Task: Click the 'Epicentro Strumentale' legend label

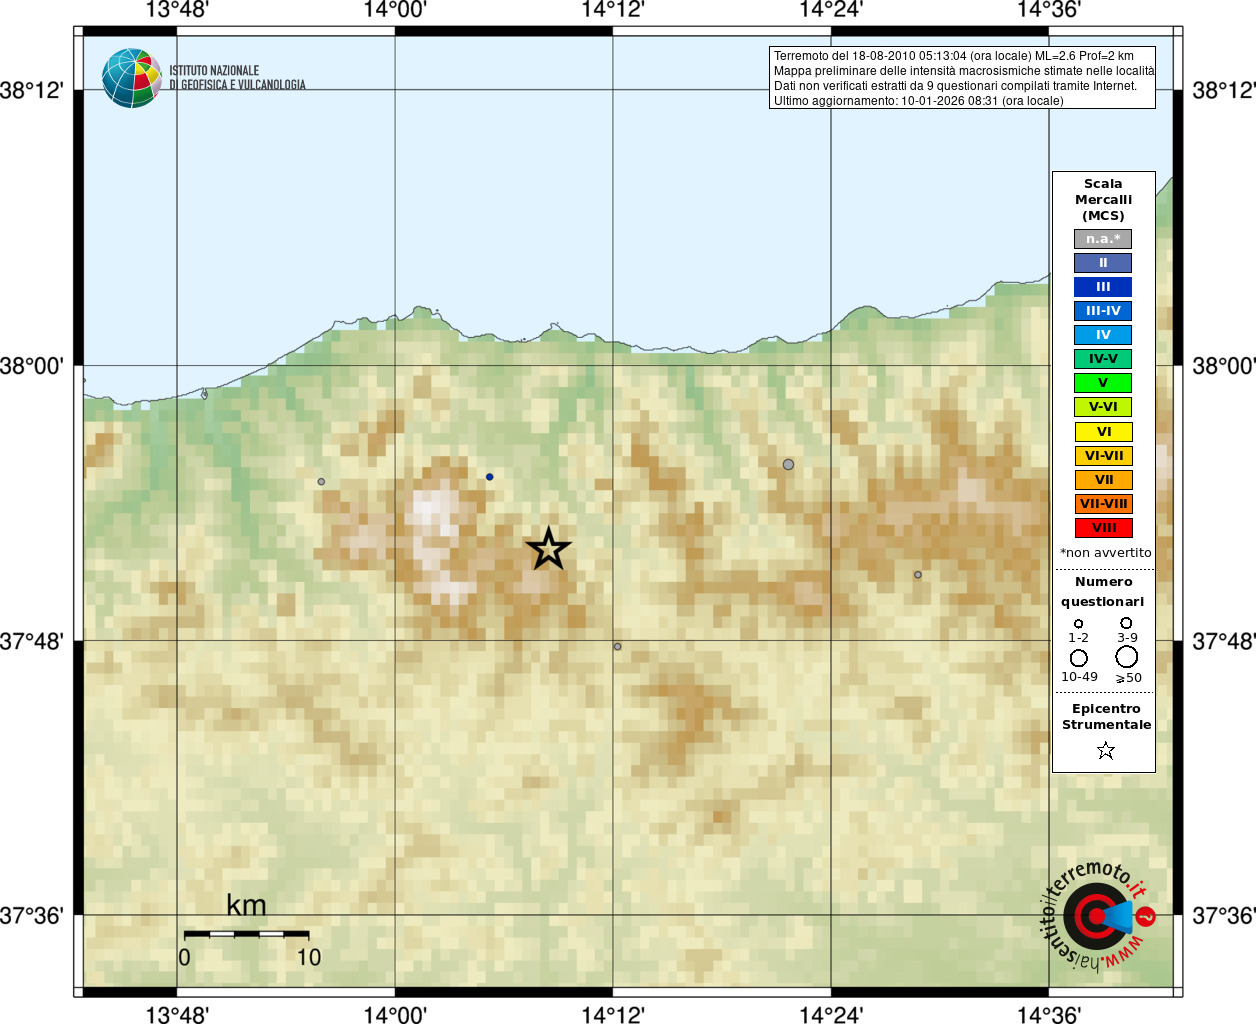Action: point(1106,717)
